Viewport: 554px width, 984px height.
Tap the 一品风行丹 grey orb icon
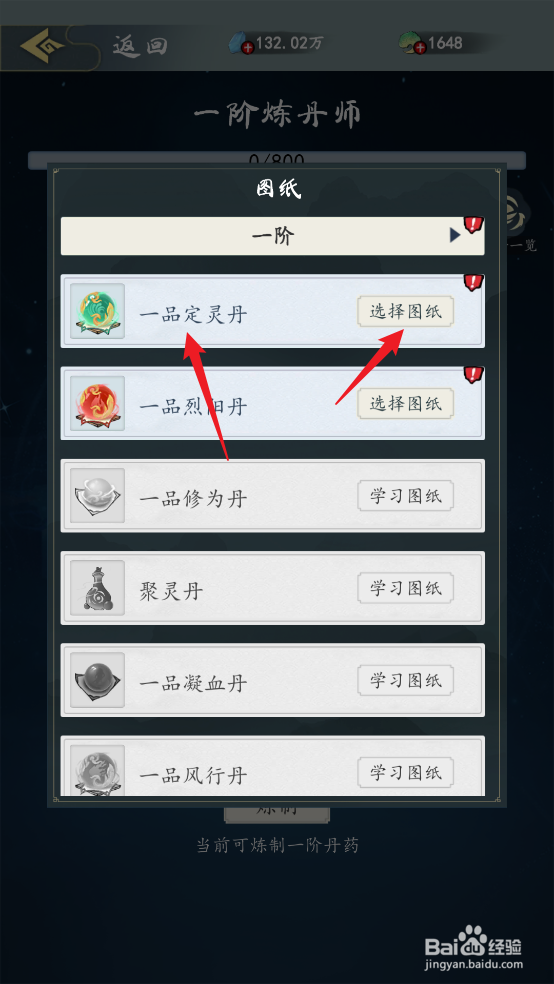(x=97, y=771)
